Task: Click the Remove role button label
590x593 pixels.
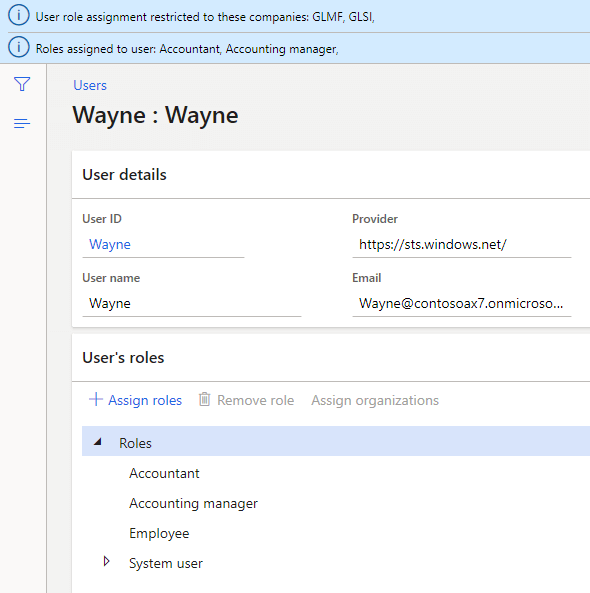Action: (255, 400)
